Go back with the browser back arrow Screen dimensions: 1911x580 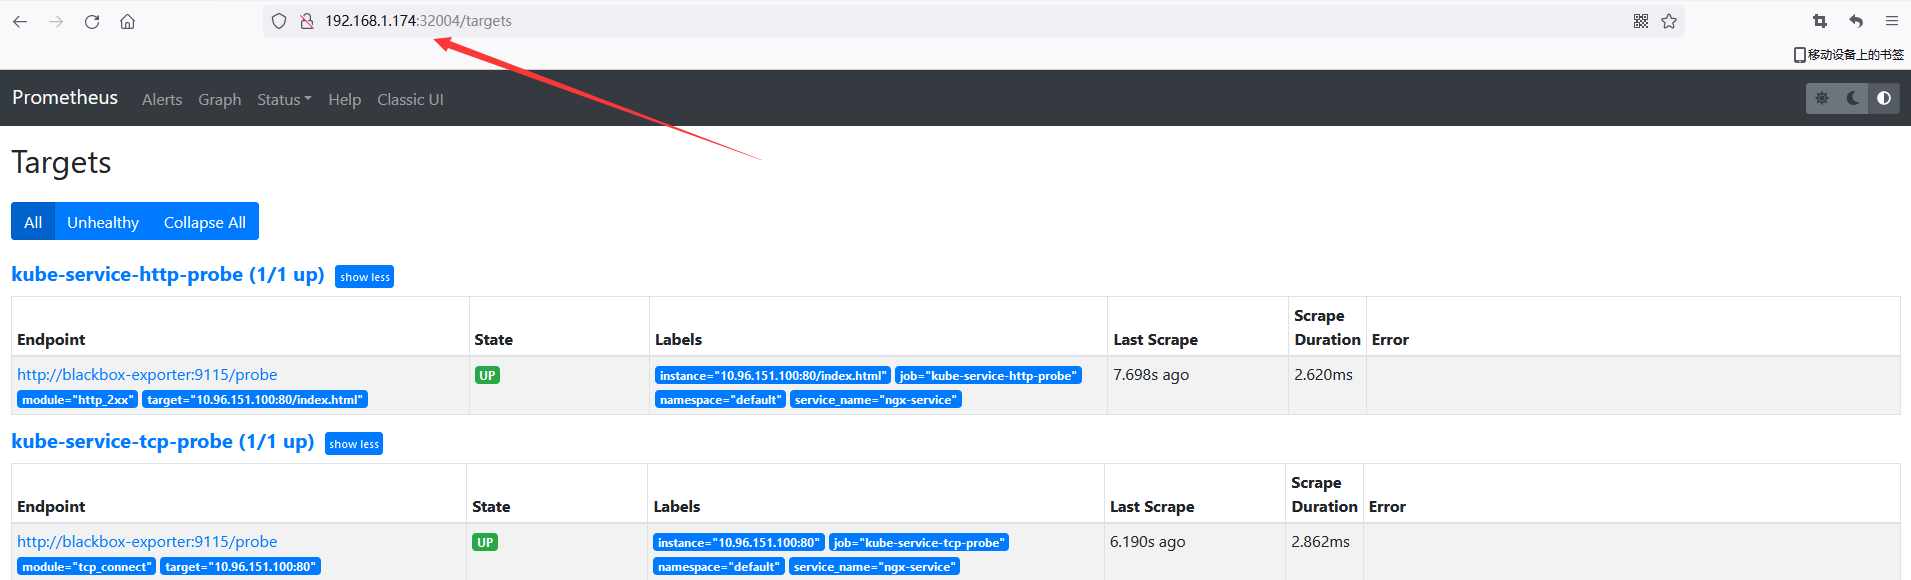pyautogui.click(x=20, y=21)
